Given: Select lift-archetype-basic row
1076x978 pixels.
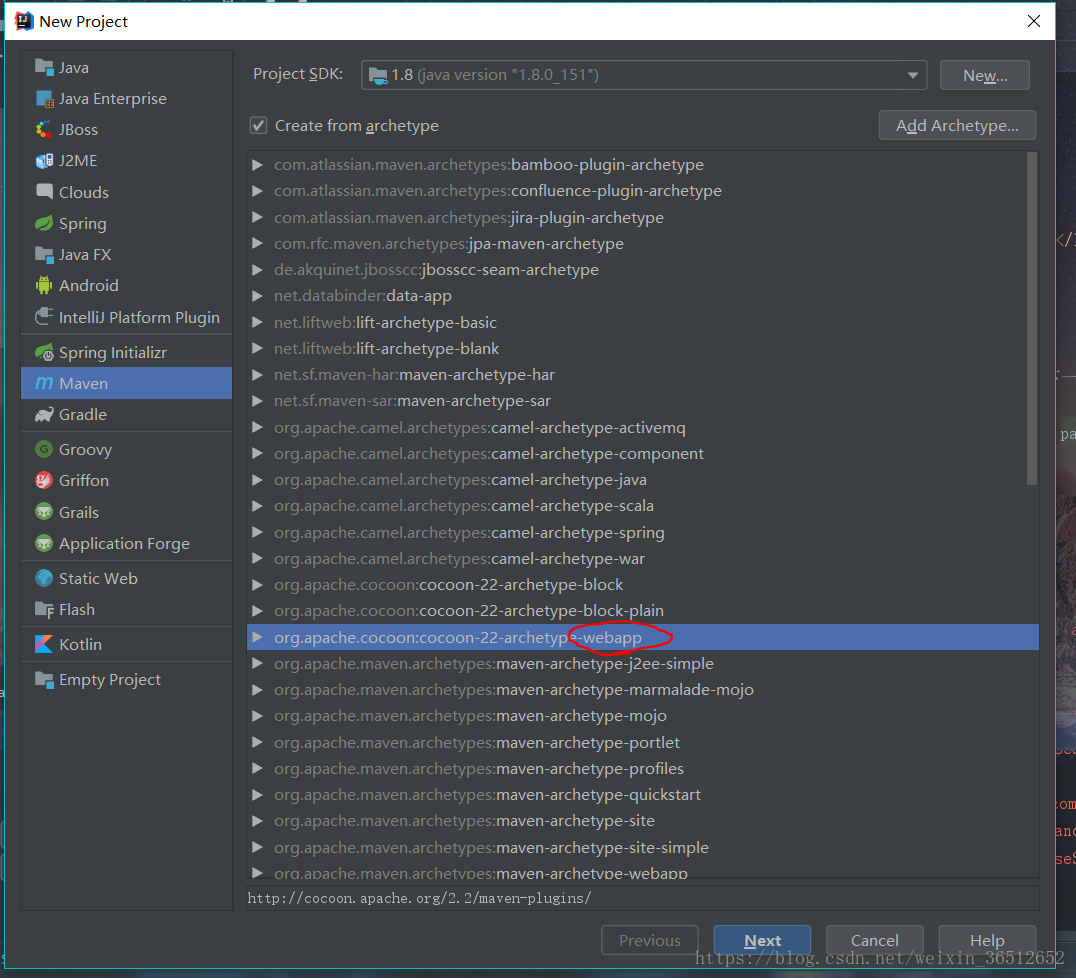Looking at the screenshot, I should [x=642, y=323].
